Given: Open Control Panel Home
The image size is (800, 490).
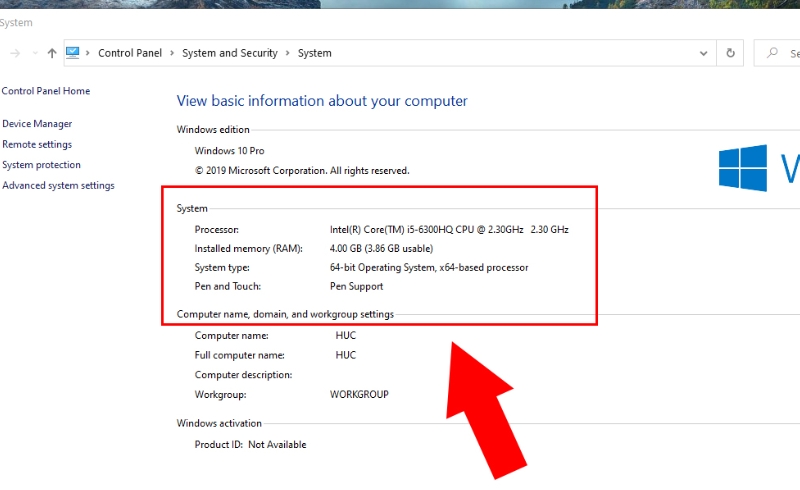Looking at the screenshot, I should tap(46, 91).
